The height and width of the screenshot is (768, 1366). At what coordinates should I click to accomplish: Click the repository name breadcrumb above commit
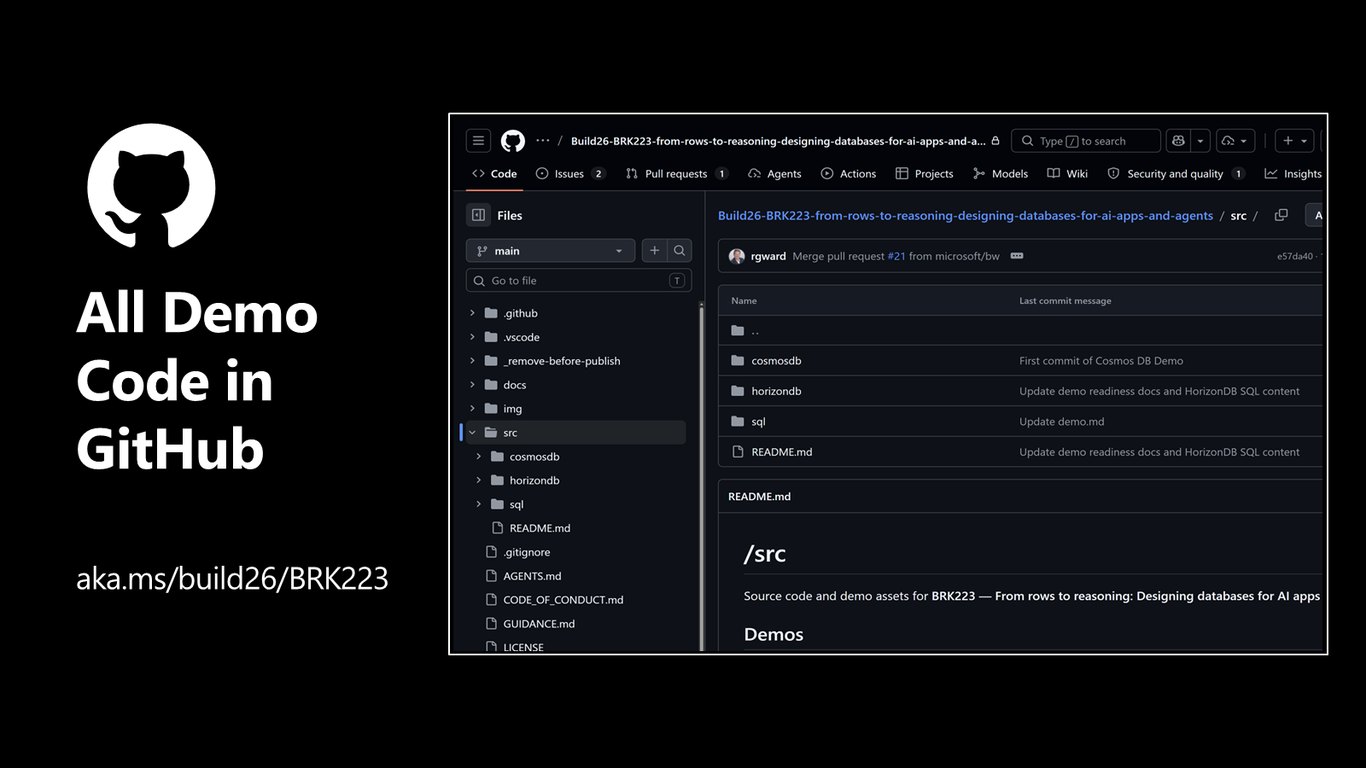coord(965,215)
